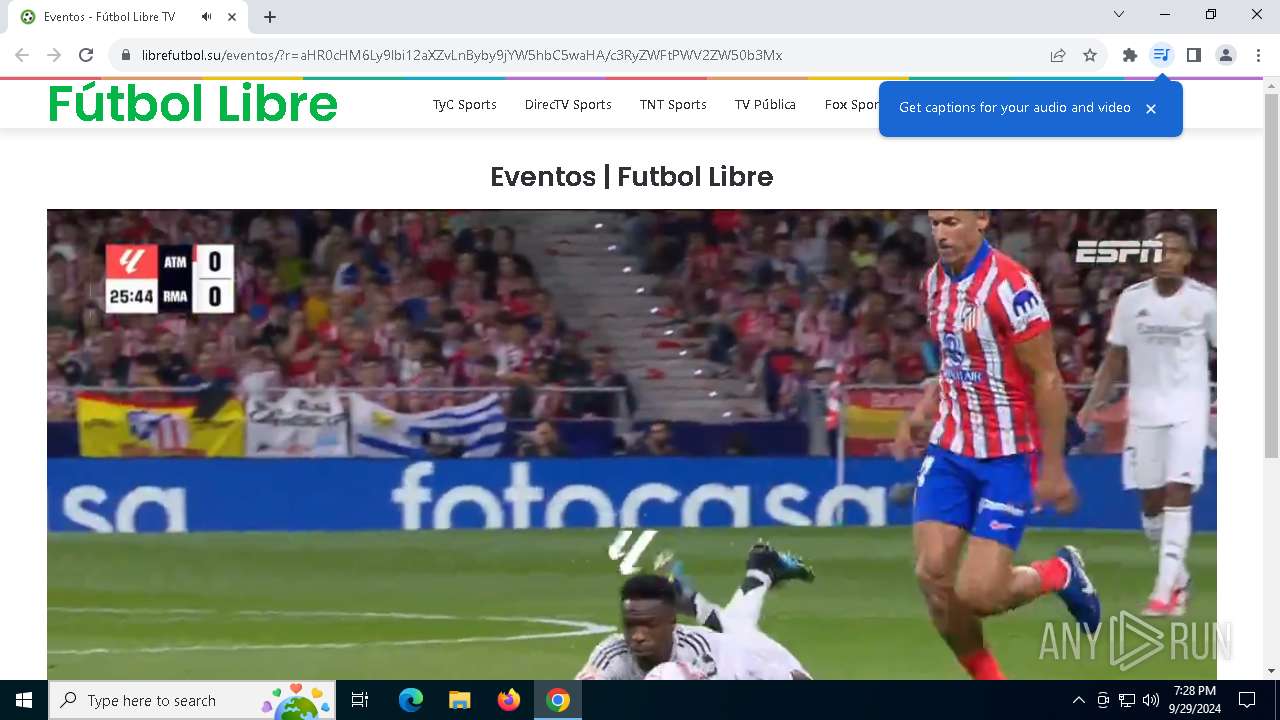
Task: Open TyC Sports channel
Action: (464, 104)
